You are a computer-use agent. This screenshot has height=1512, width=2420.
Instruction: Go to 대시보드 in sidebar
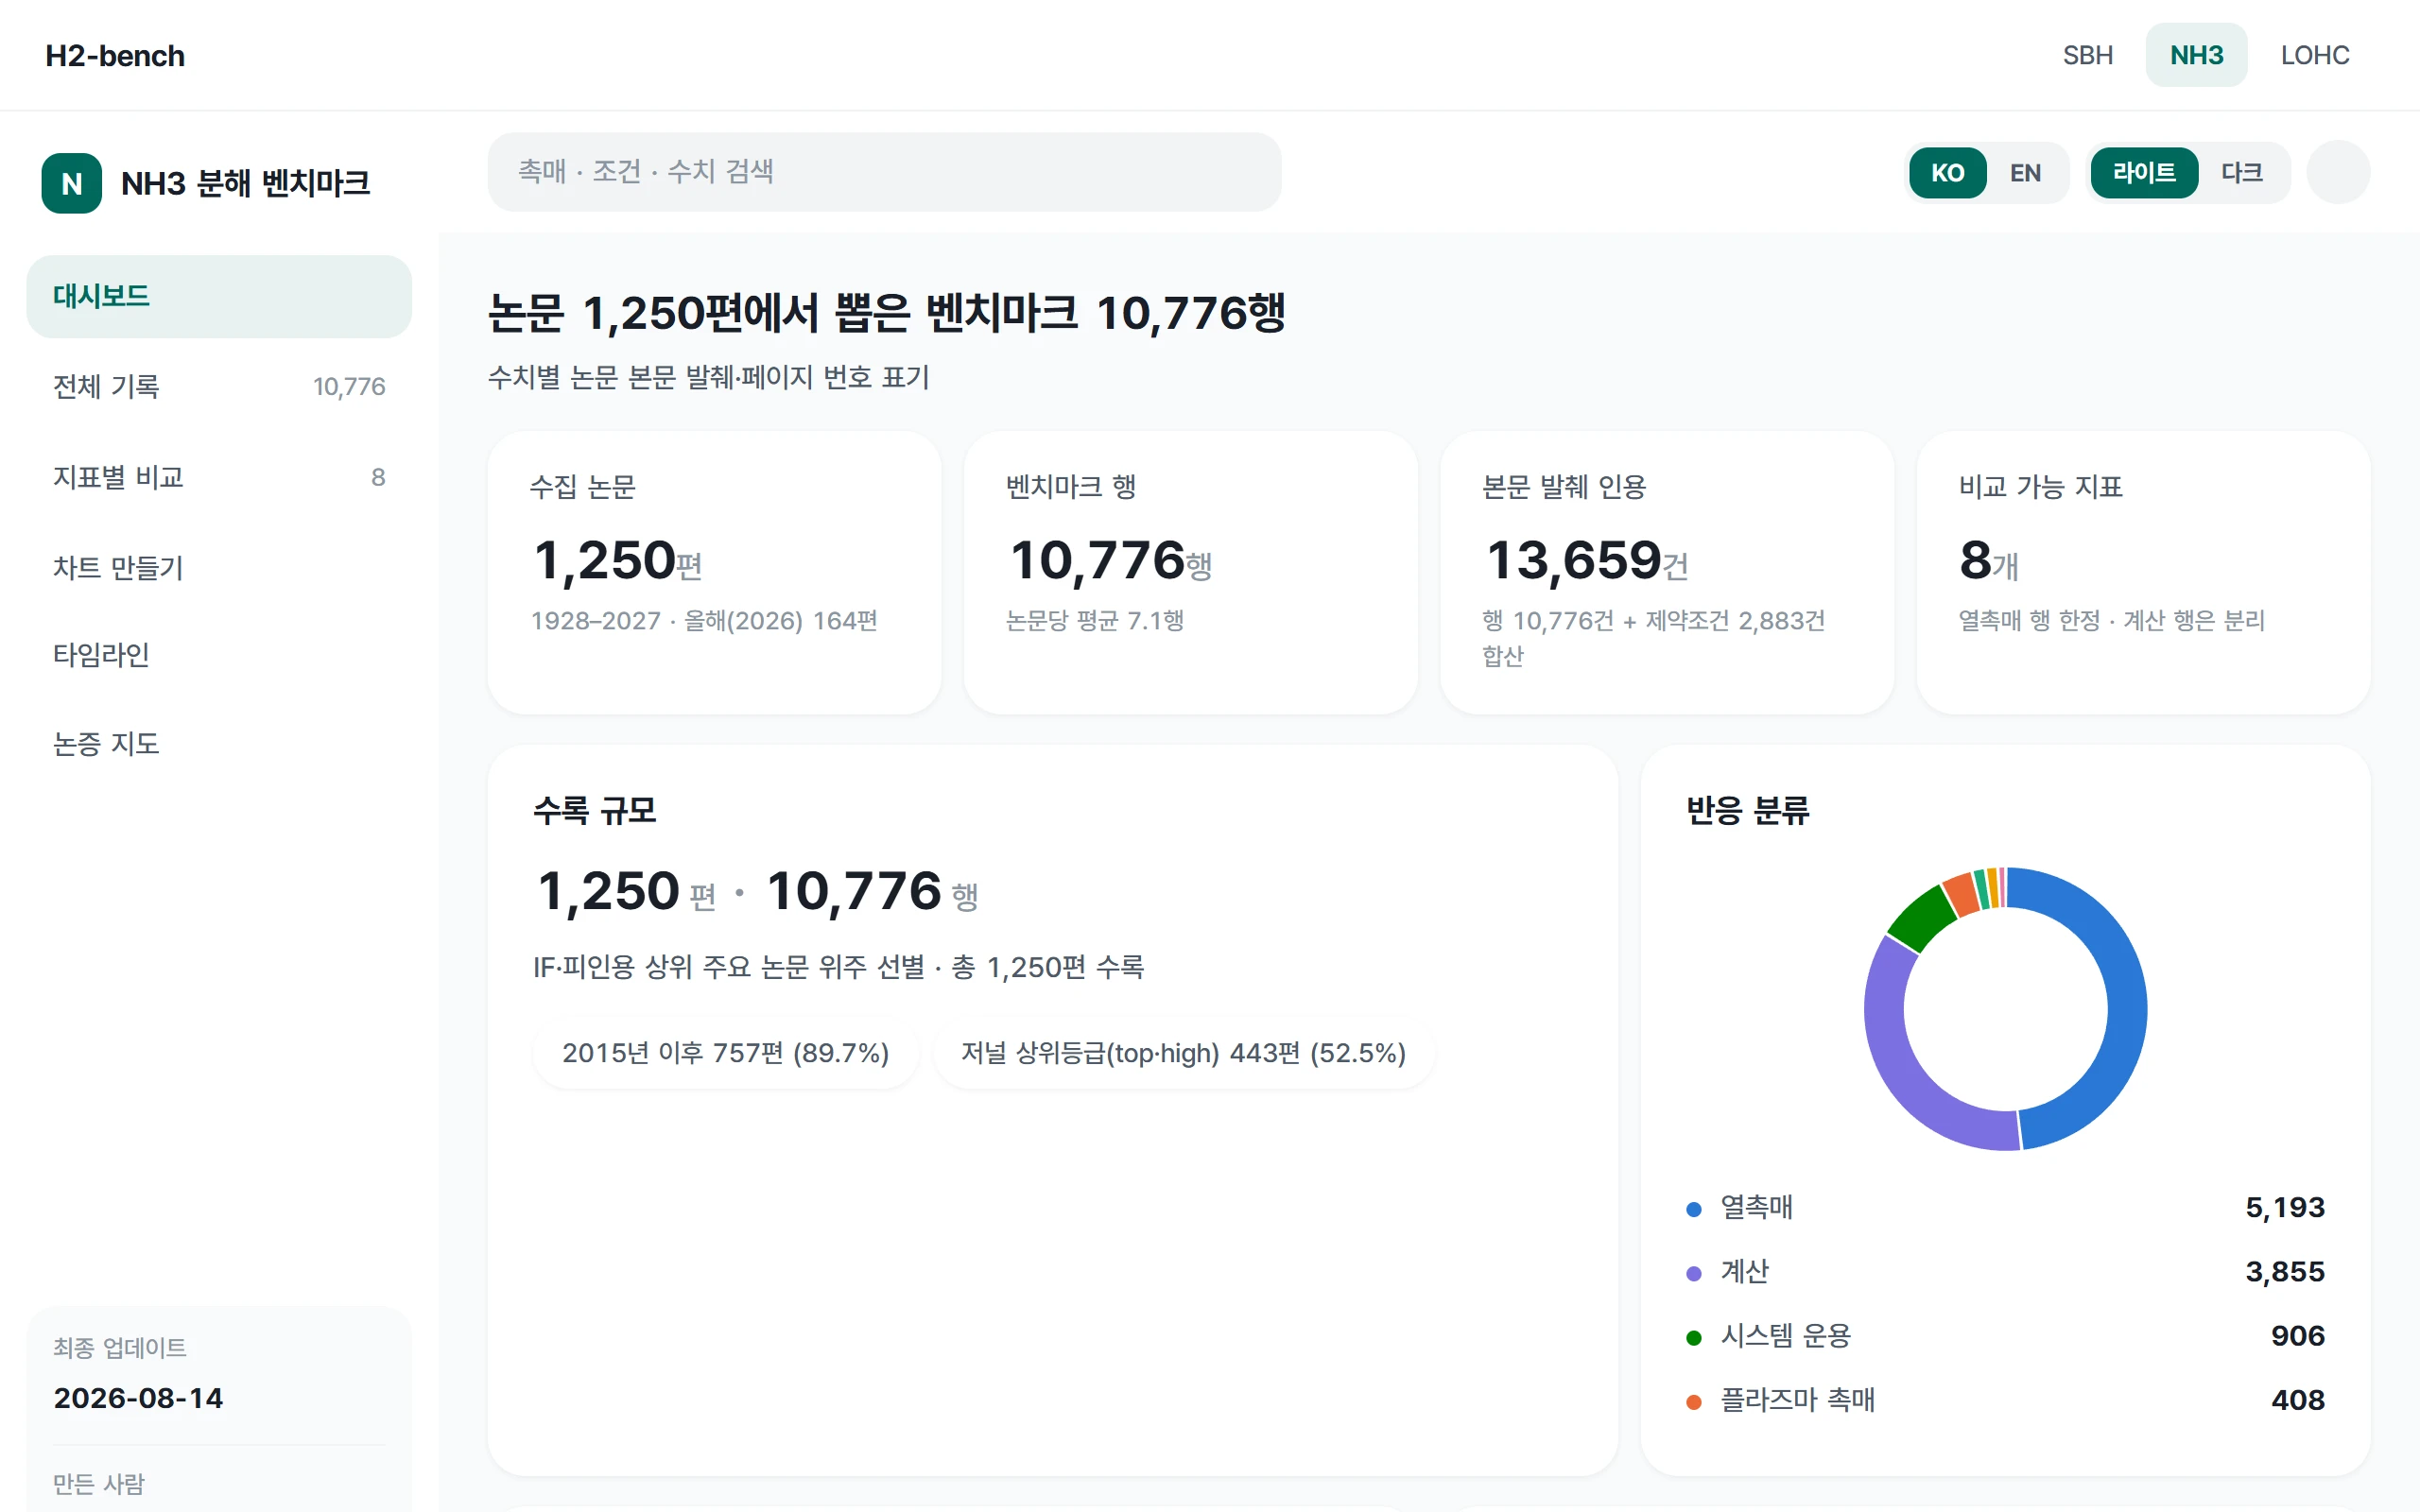tap(219, 296)
